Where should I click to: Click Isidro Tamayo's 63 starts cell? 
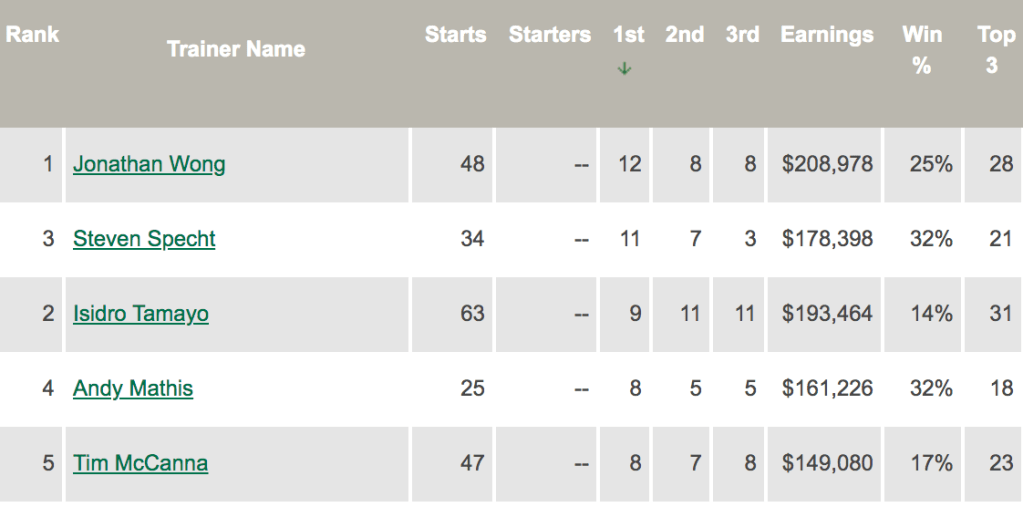click(x=472, y=314)
